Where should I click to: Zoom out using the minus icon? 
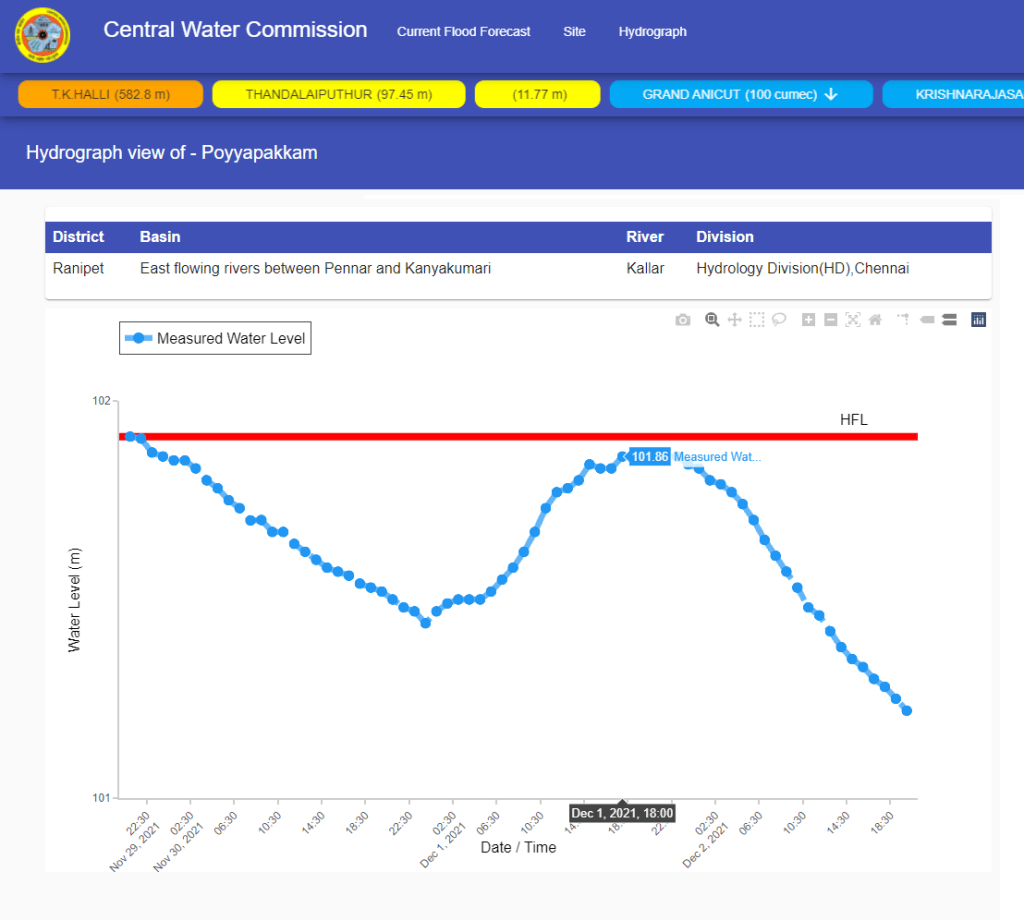pos(830,320)
